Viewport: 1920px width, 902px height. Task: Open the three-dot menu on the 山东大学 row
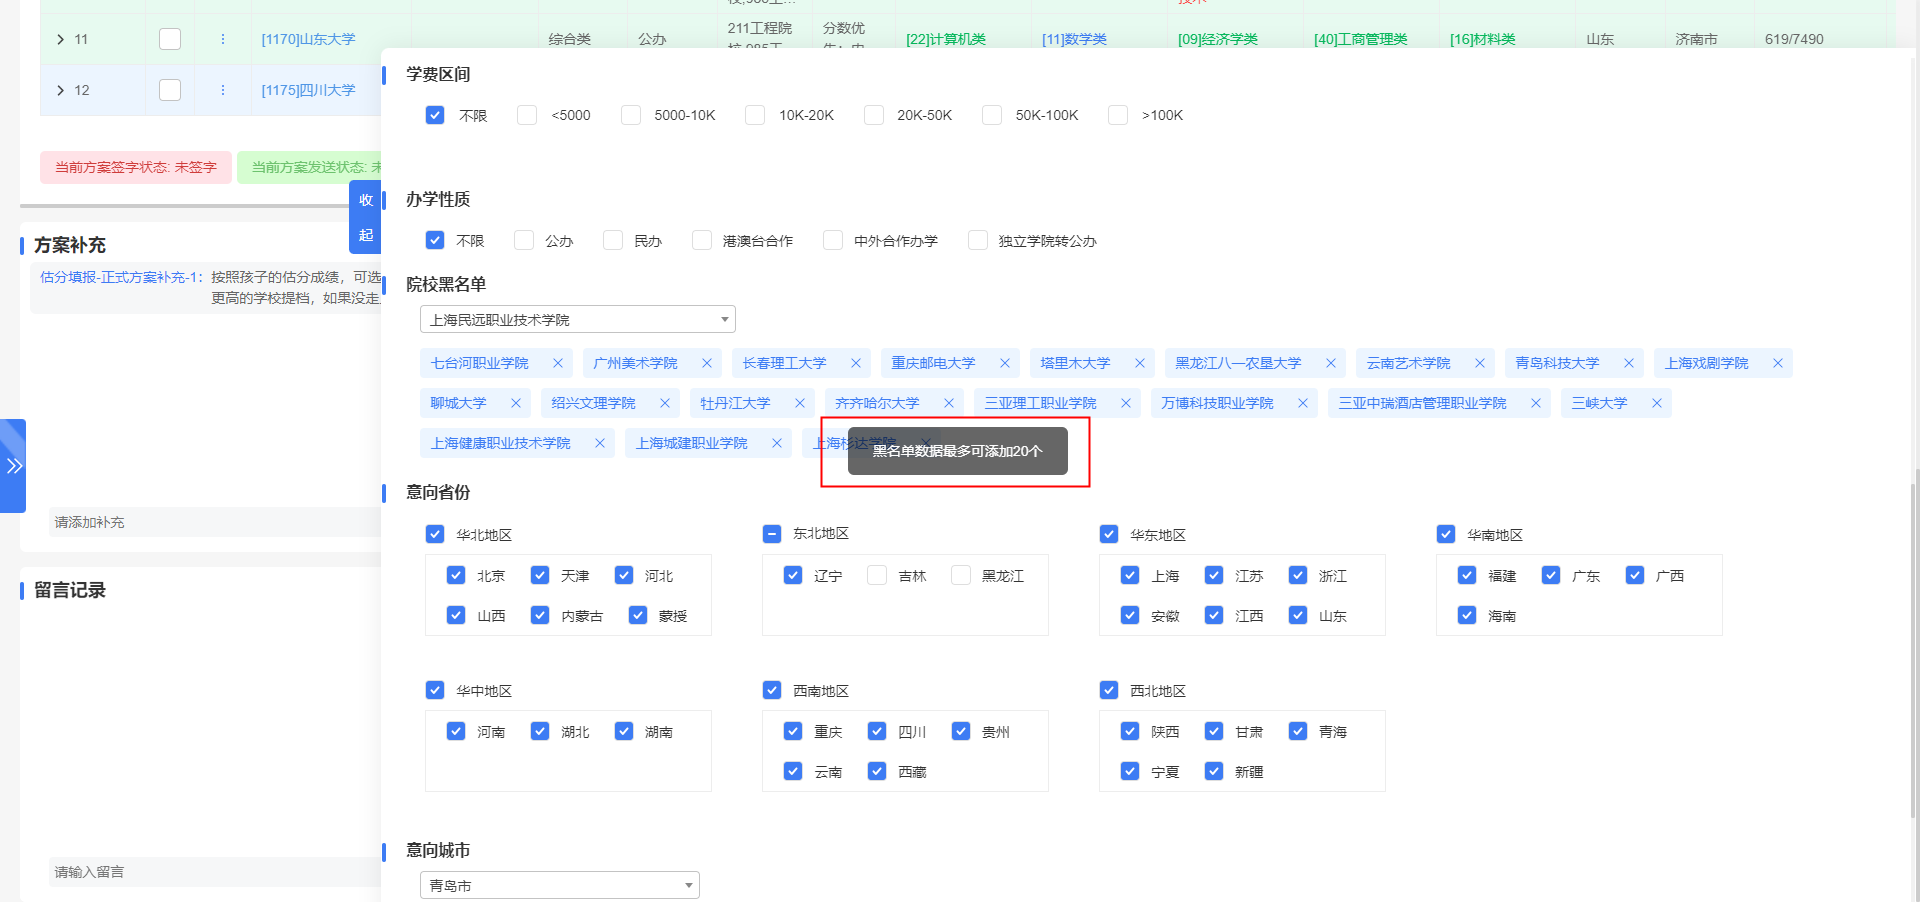click(222, 39)
